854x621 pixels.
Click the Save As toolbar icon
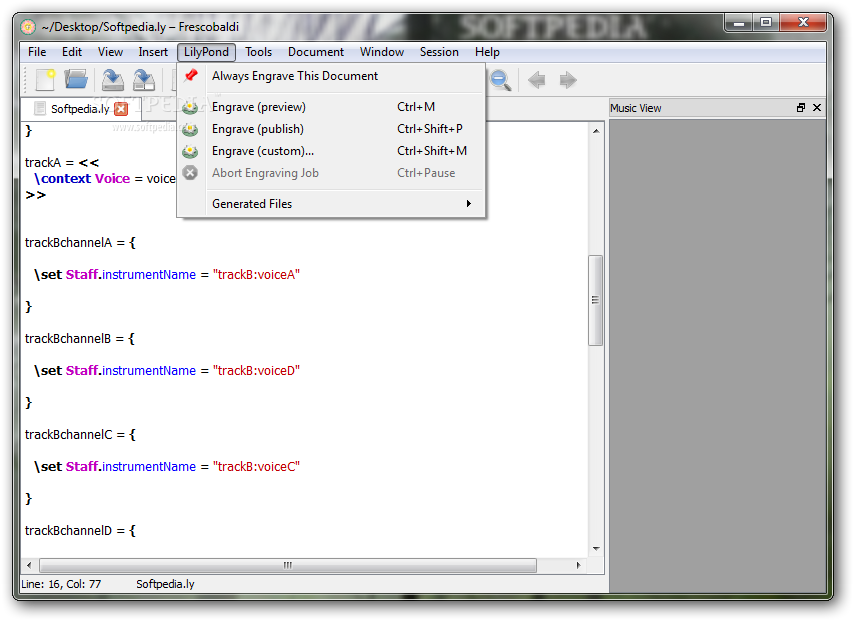144,80
